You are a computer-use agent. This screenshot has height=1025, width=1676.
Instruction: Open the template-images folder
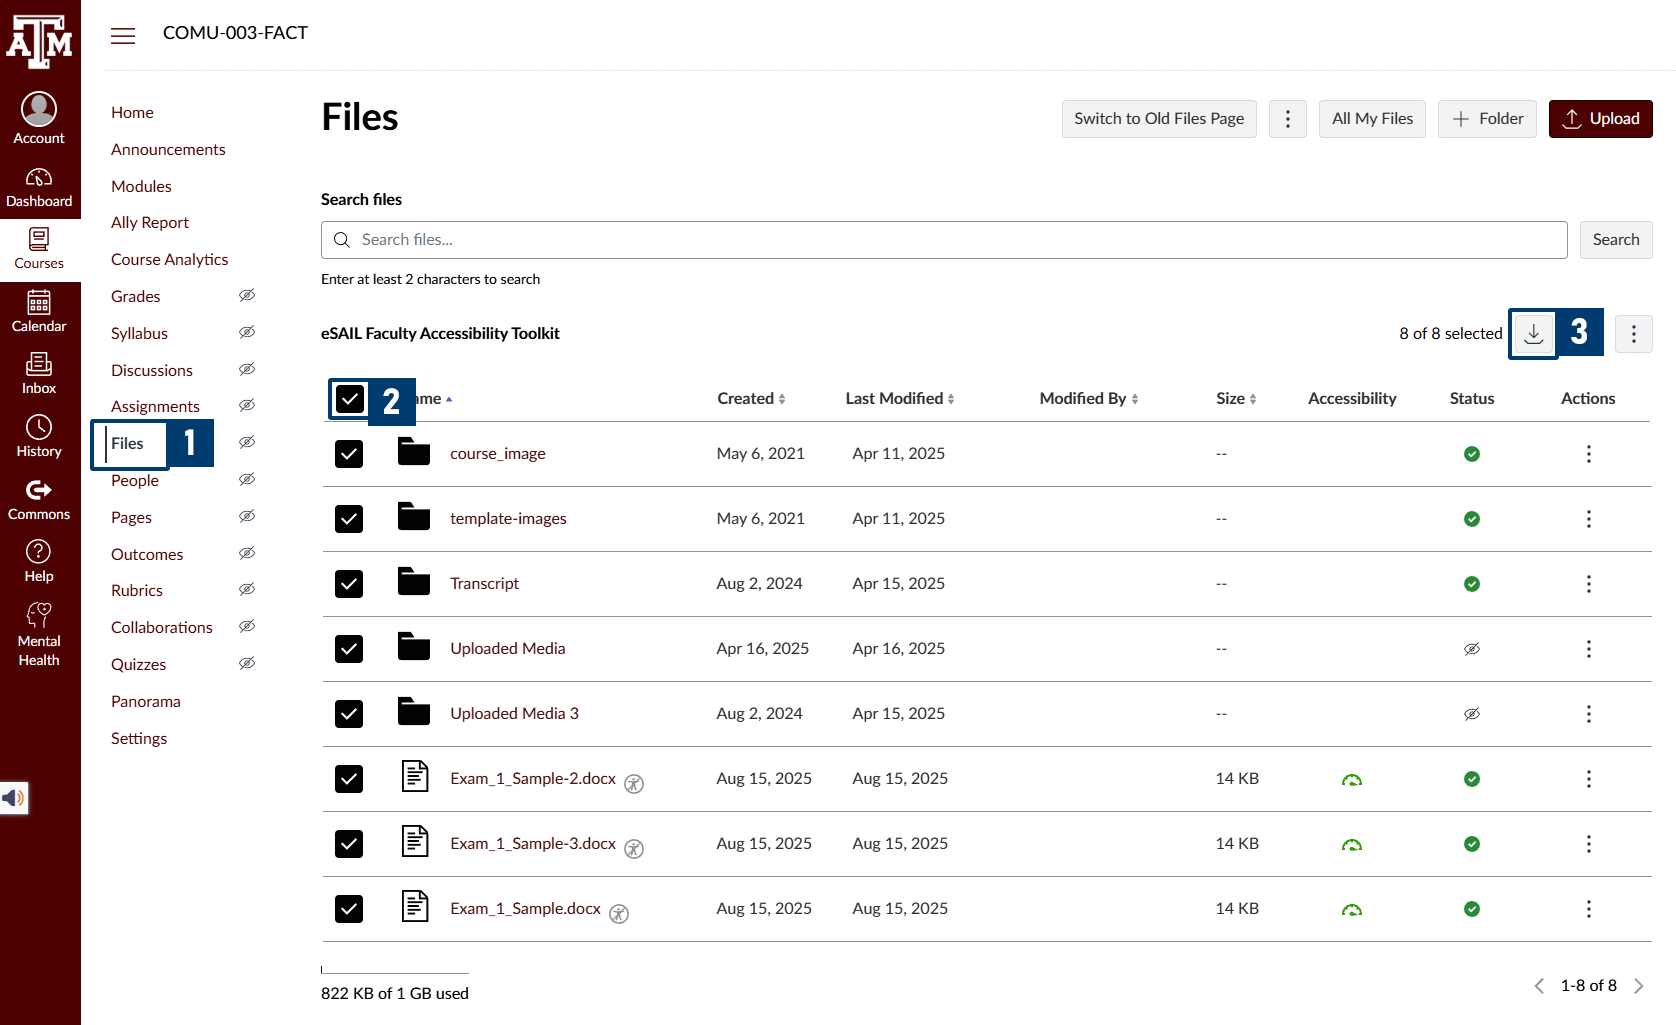pyautogui.click(x=508, y=518)
